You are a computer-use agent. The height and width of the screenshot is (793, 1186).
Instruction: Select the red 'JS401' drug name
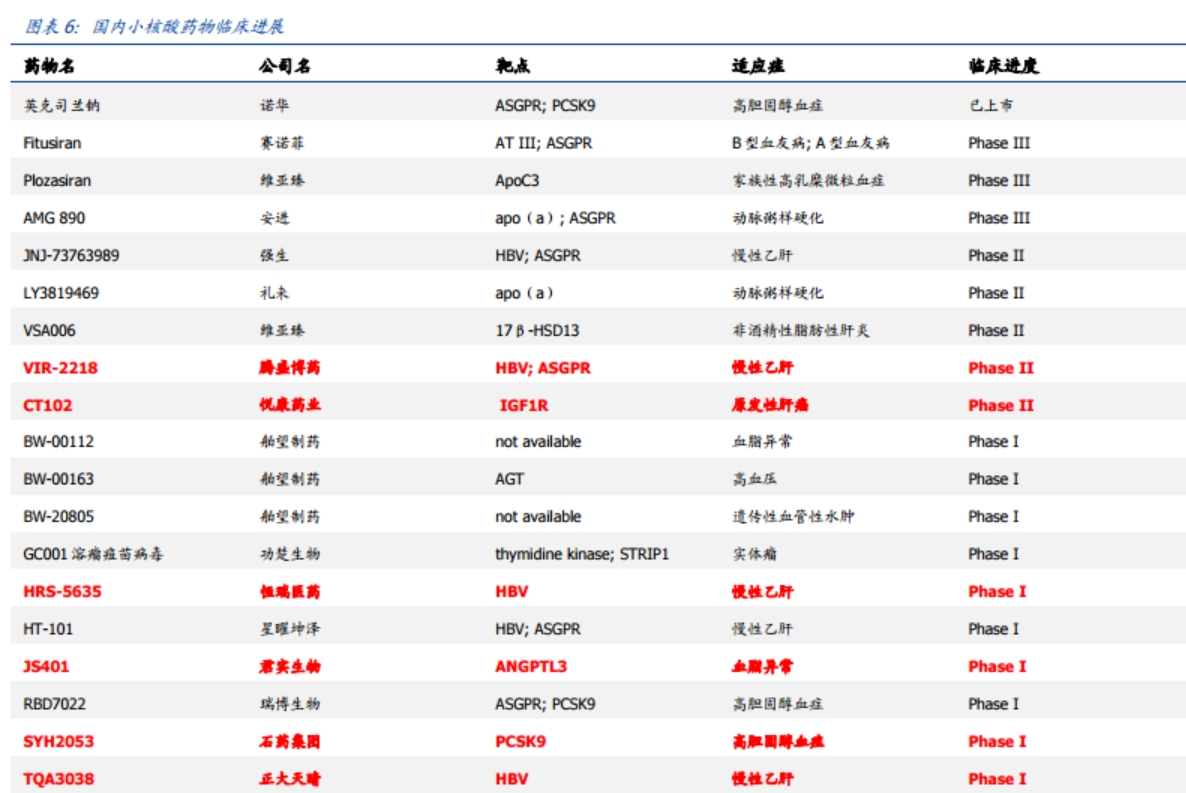(45, 667)
